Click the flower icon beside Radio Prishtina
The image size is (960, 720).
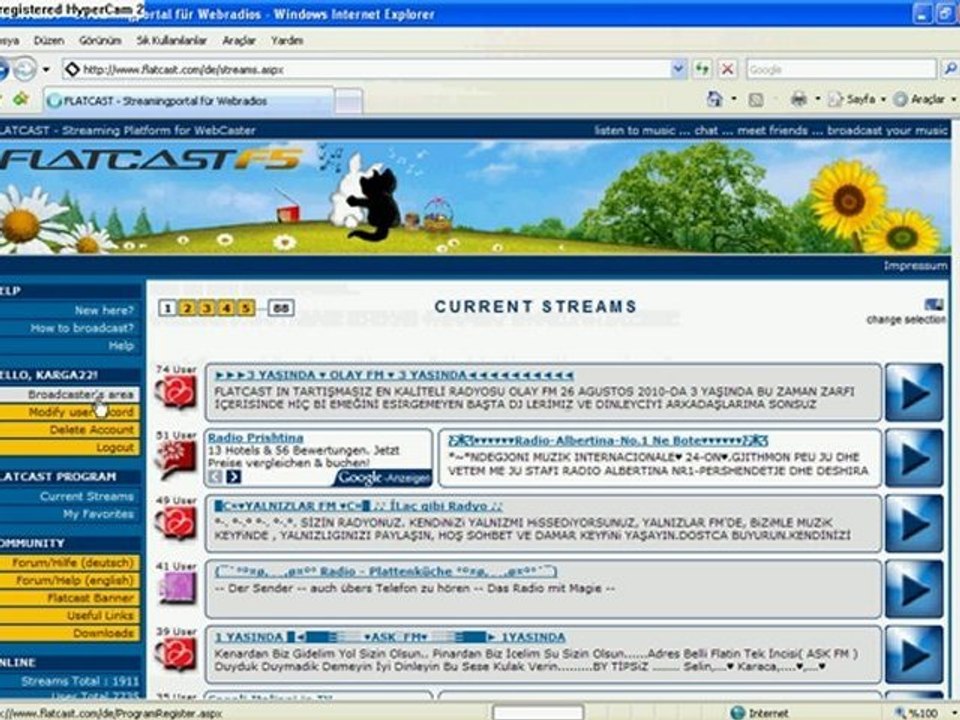tap(176, 459)
